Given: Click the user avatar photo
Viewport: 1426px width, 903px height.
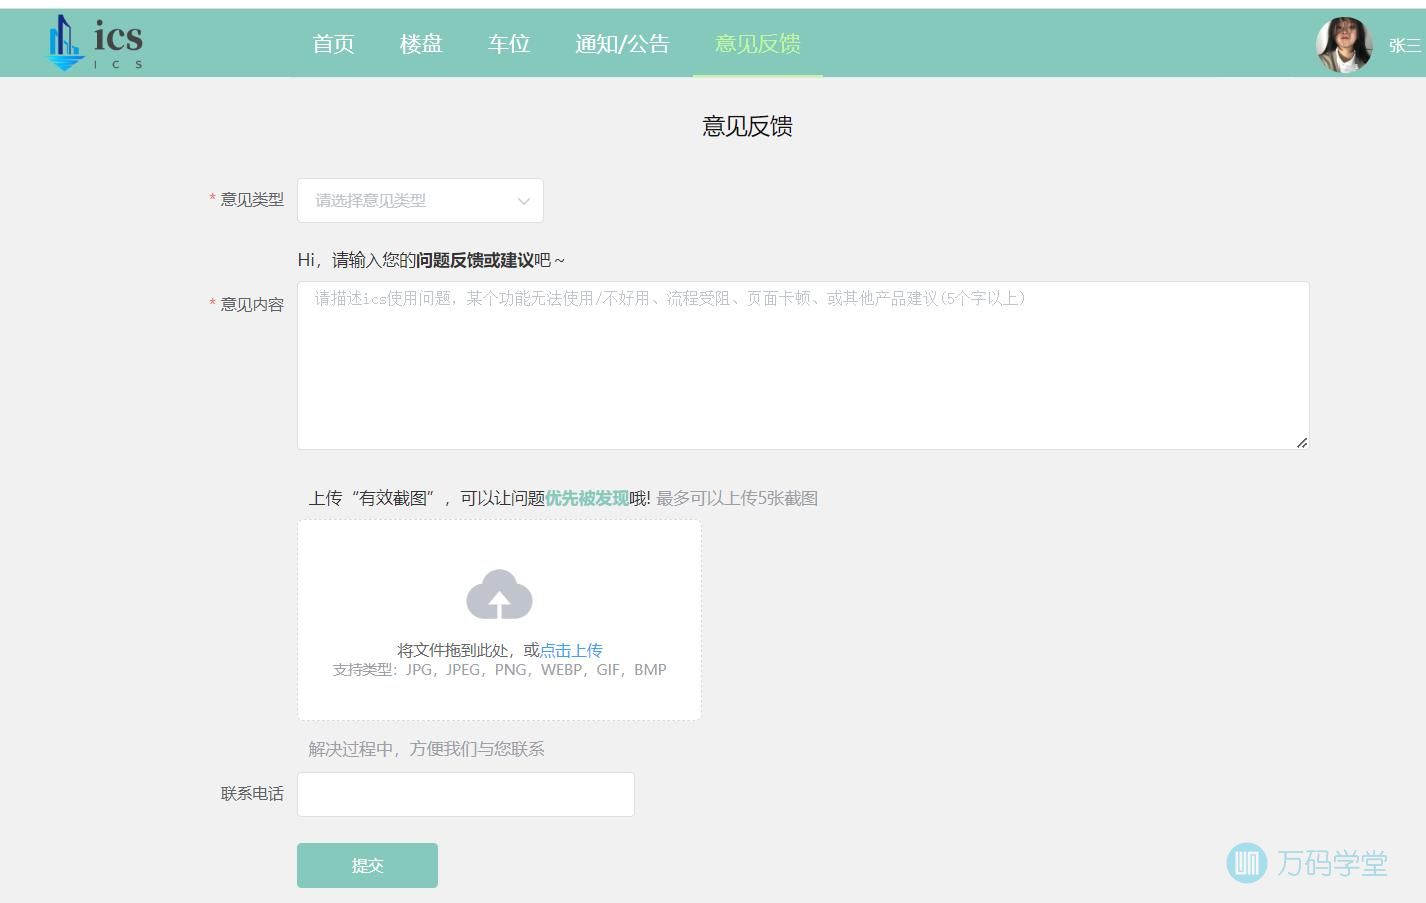Looking at the screenshot, I should pyautogui.click(x=1343, y=44).
